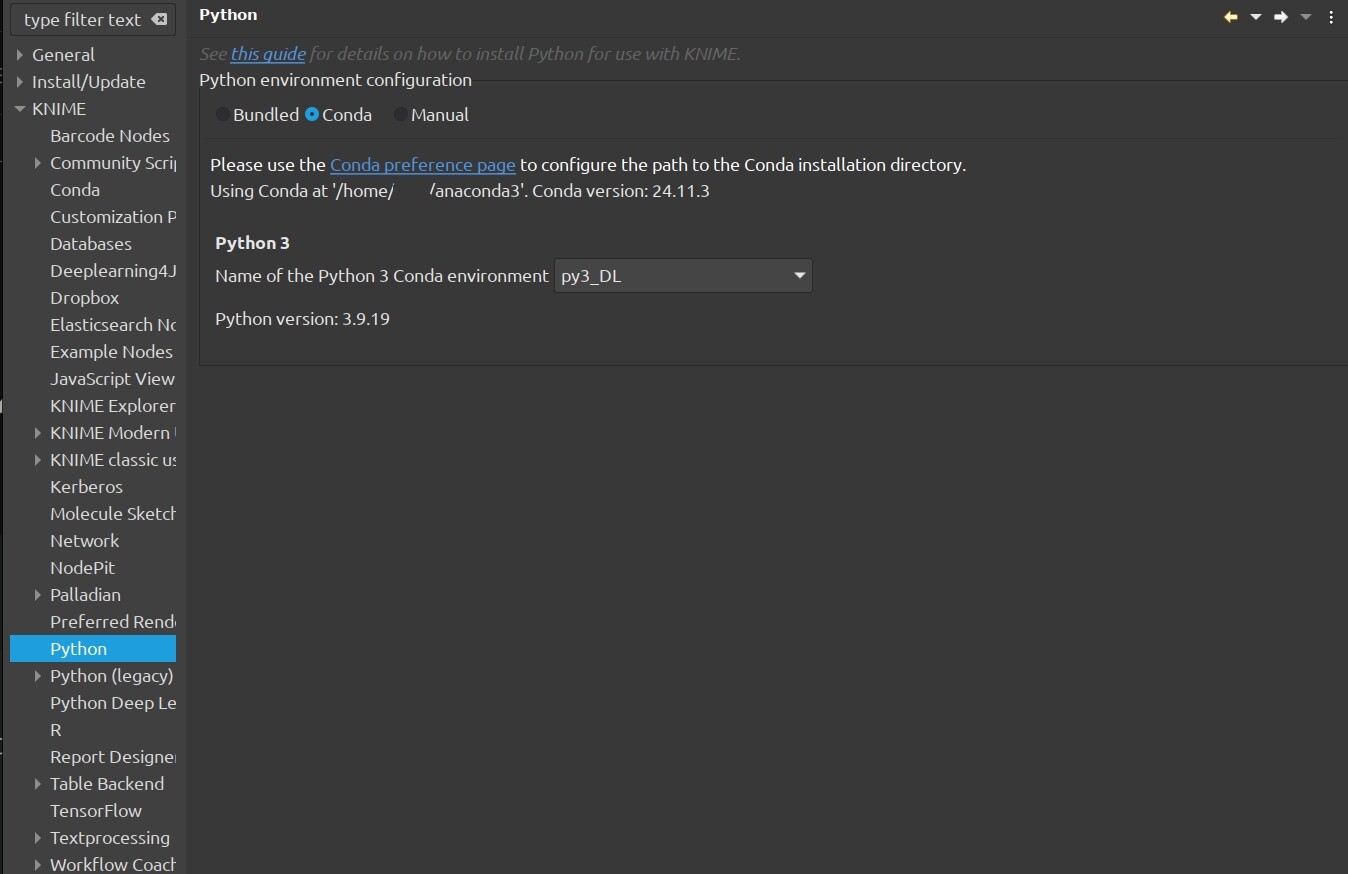This screenshot has height=874, width=1348.
Task: Click the 'Conda version: 24.11.3' text
Action: point(621,191)
